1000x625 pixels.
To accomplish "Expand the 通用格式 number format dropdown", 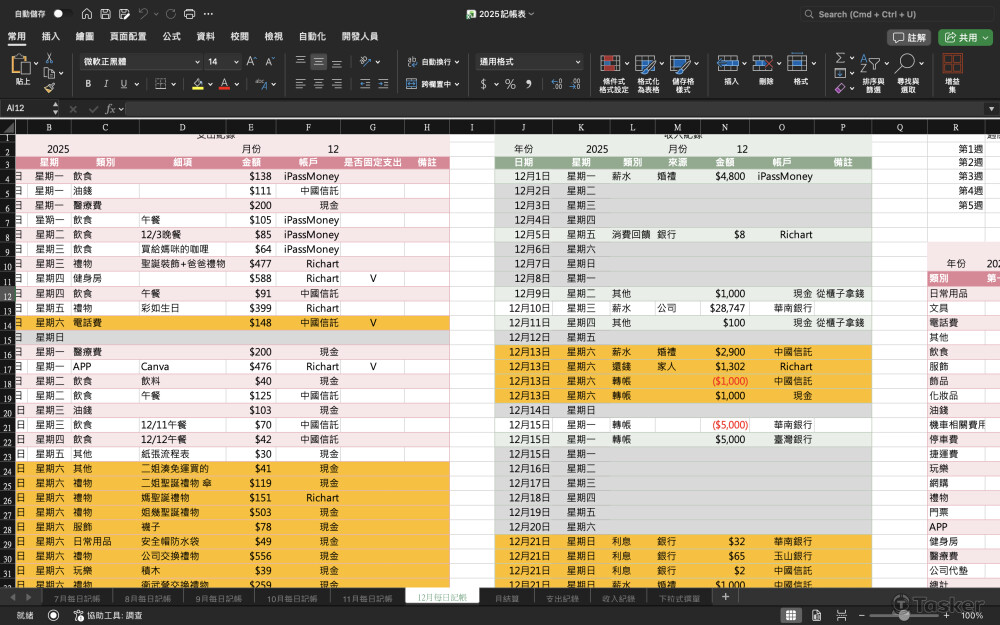I will coord(577,62).
